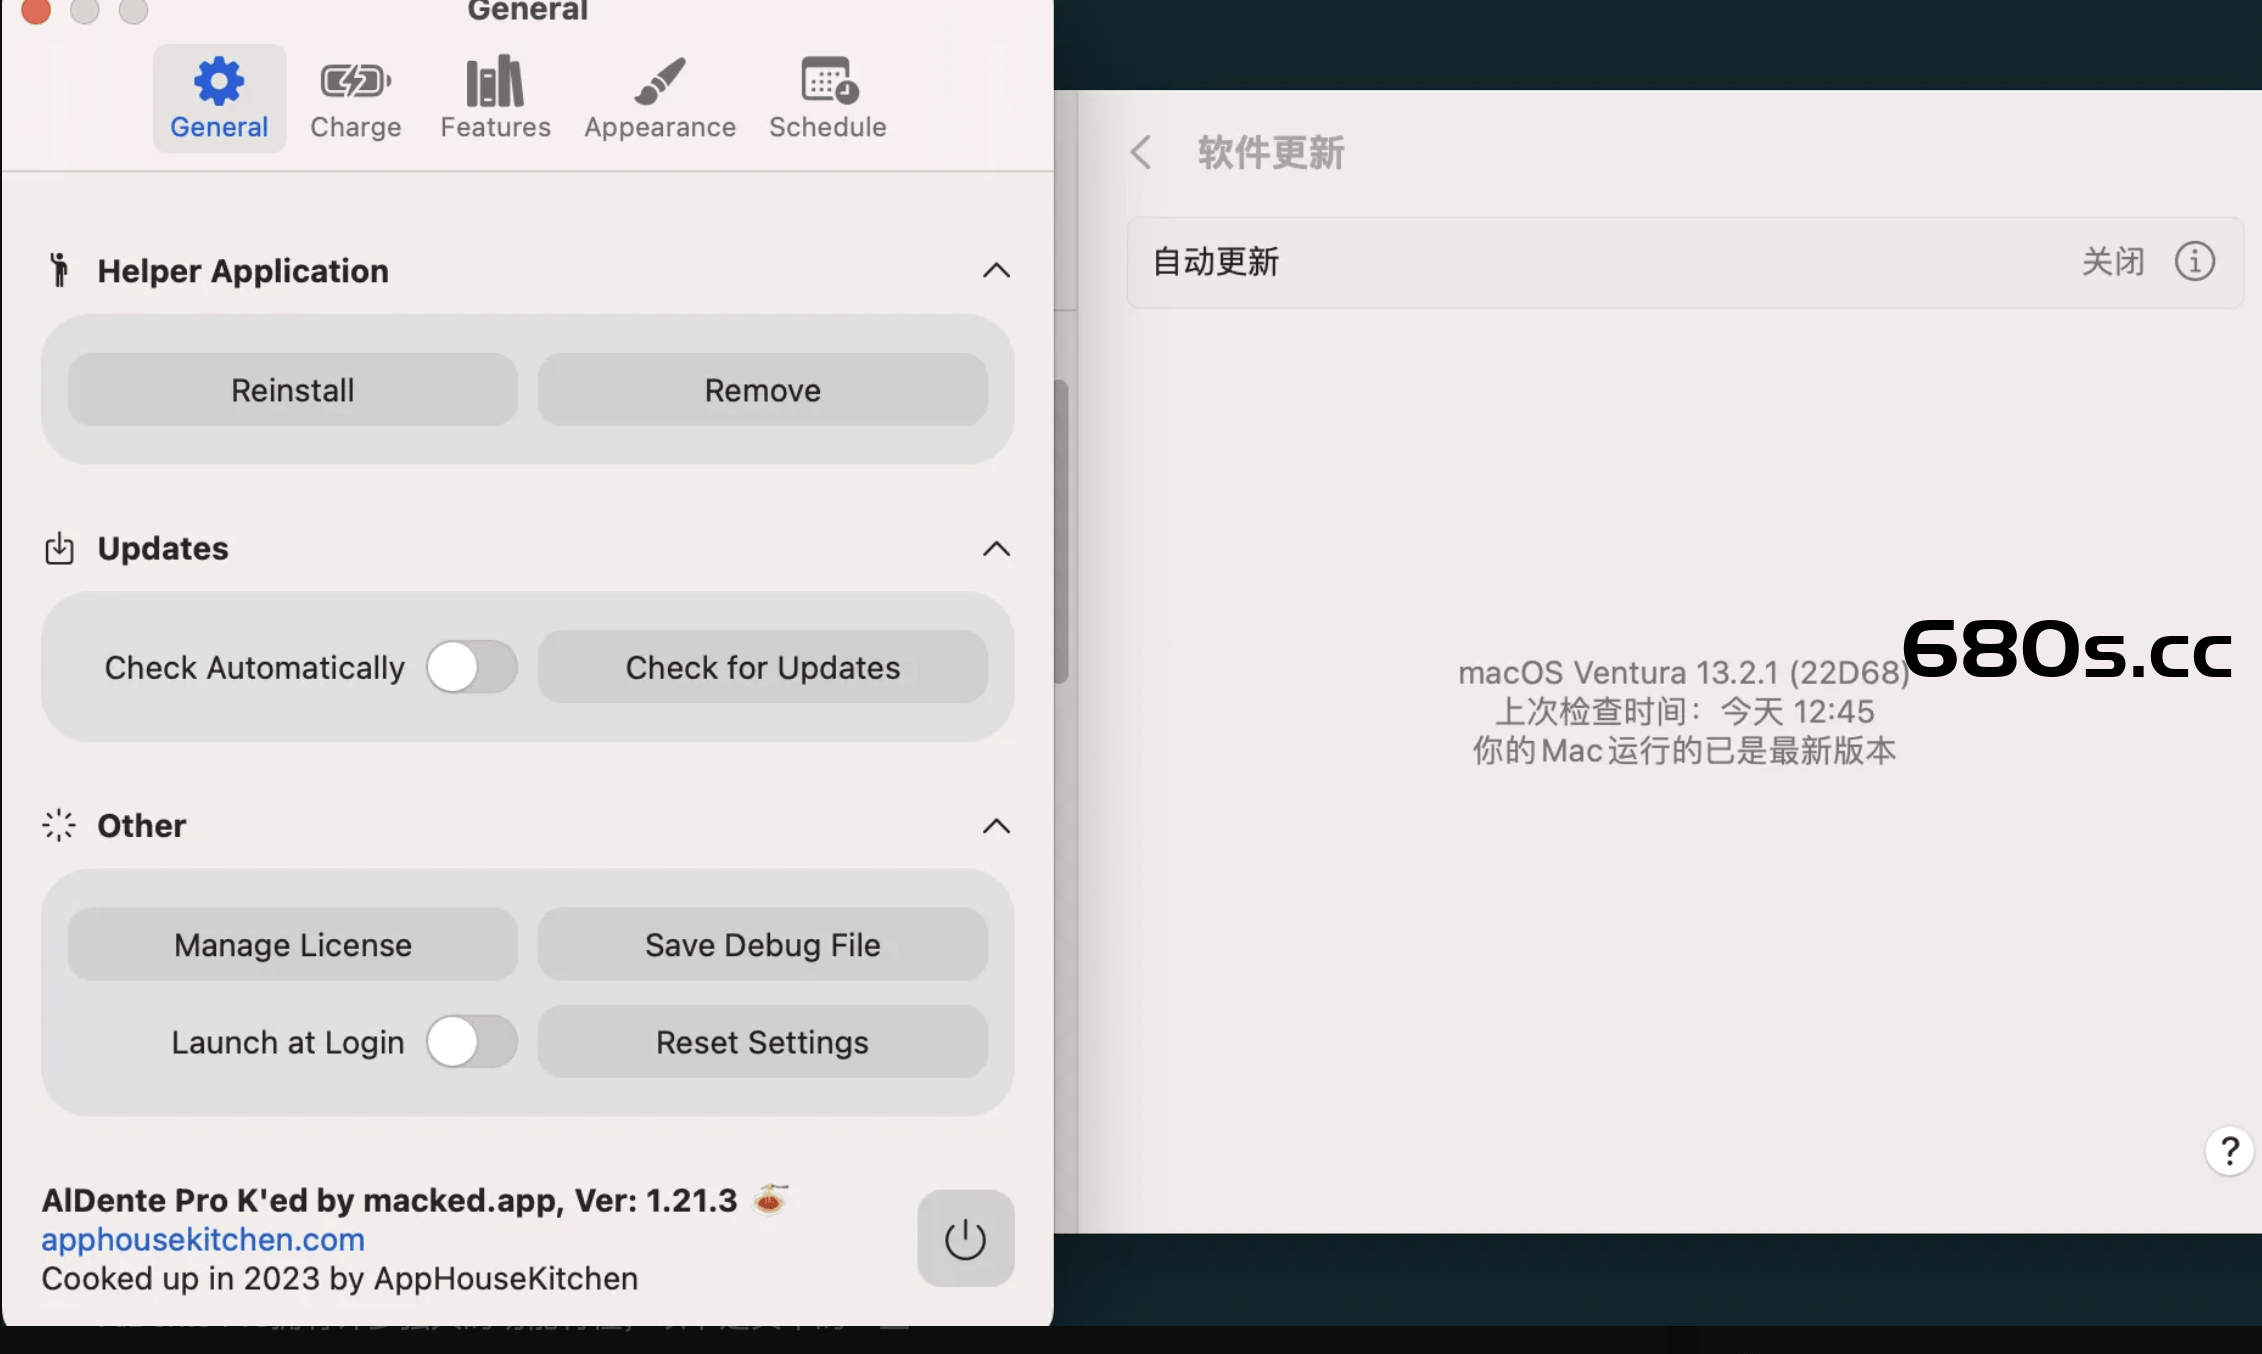Image resolution: width=2262 pixels, height=1354 pixels.
Task: Switch to the General tab
Action: coord(218,95)
